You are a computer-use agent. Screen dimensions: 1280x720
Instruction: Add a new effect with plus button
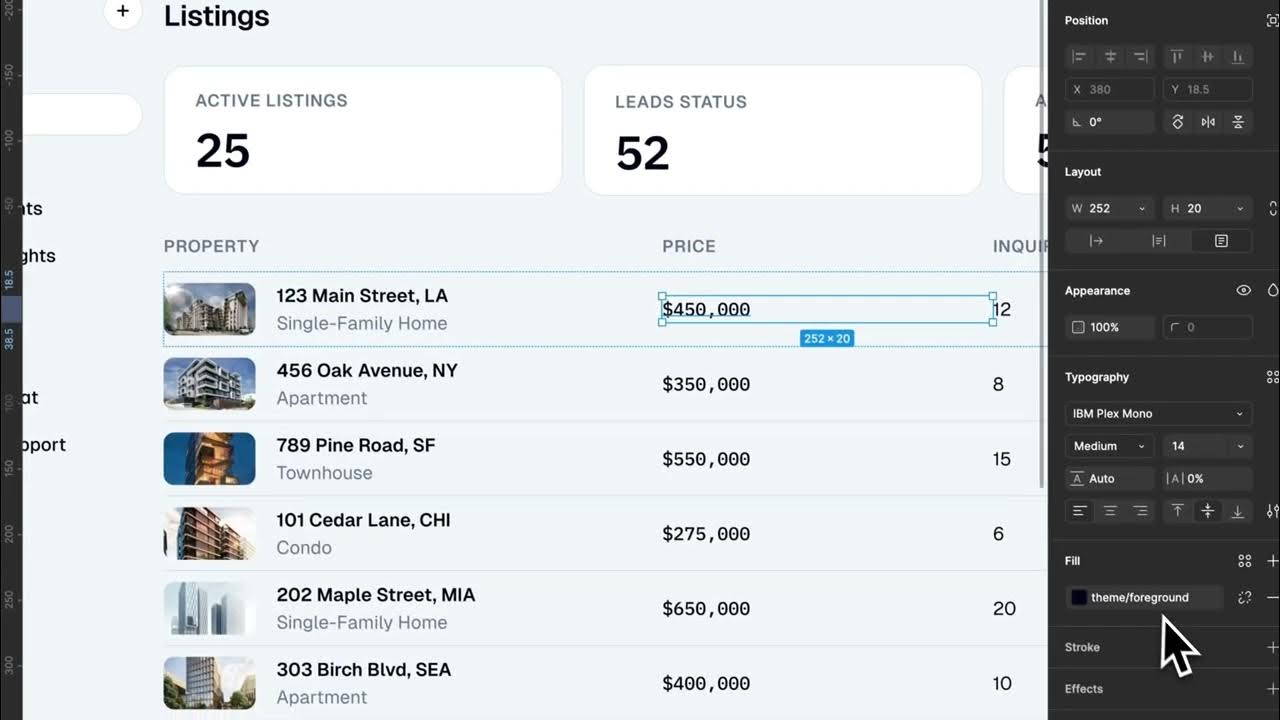click(1272, 689)
